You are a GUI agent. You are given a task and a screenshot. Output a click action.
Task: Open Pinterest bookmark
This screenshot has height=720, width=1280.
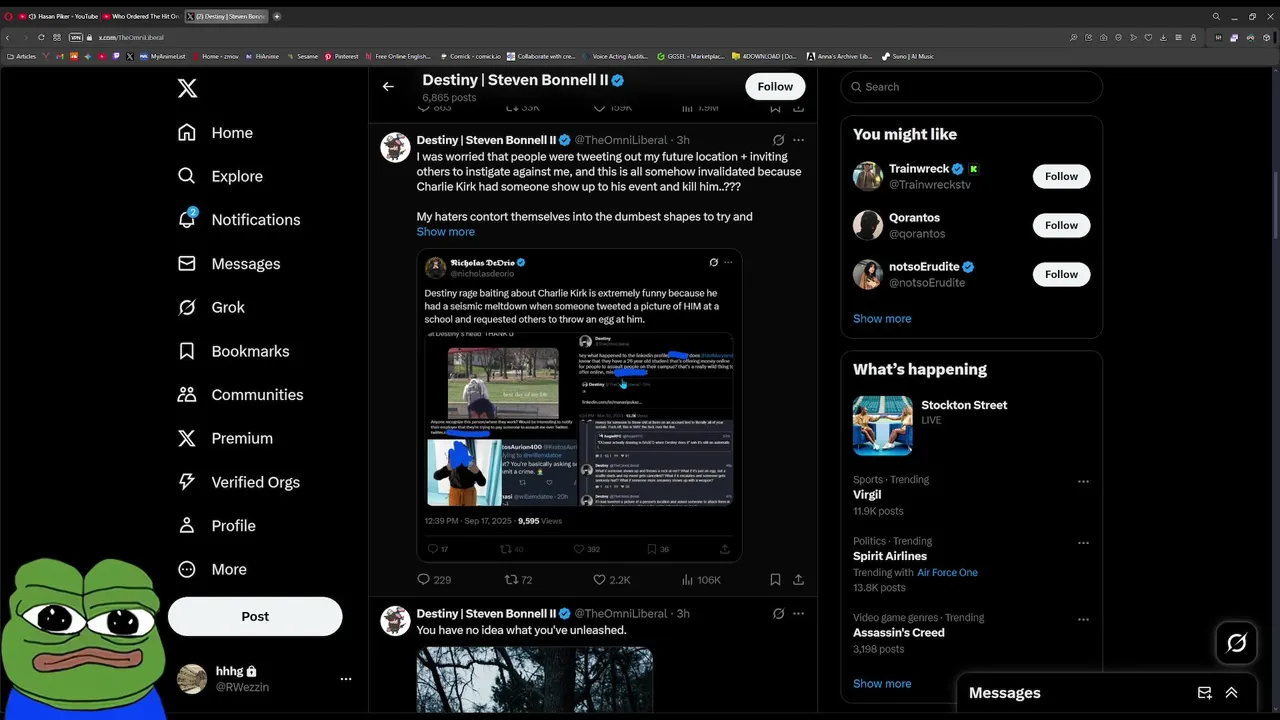[342, 57]
